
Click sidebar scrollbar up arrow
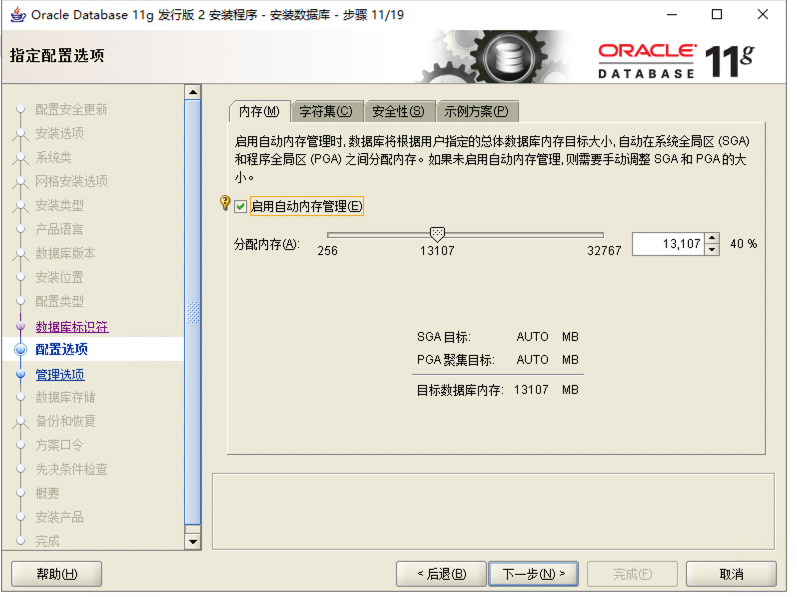[x=193, y=92]
